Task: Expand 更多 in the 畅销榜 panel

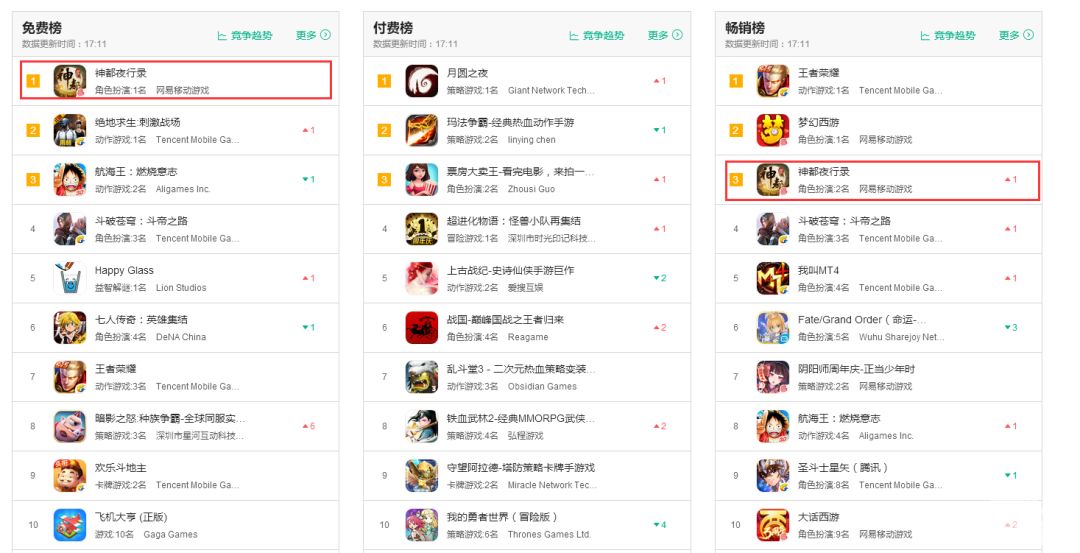Action: coord(1017,35)
